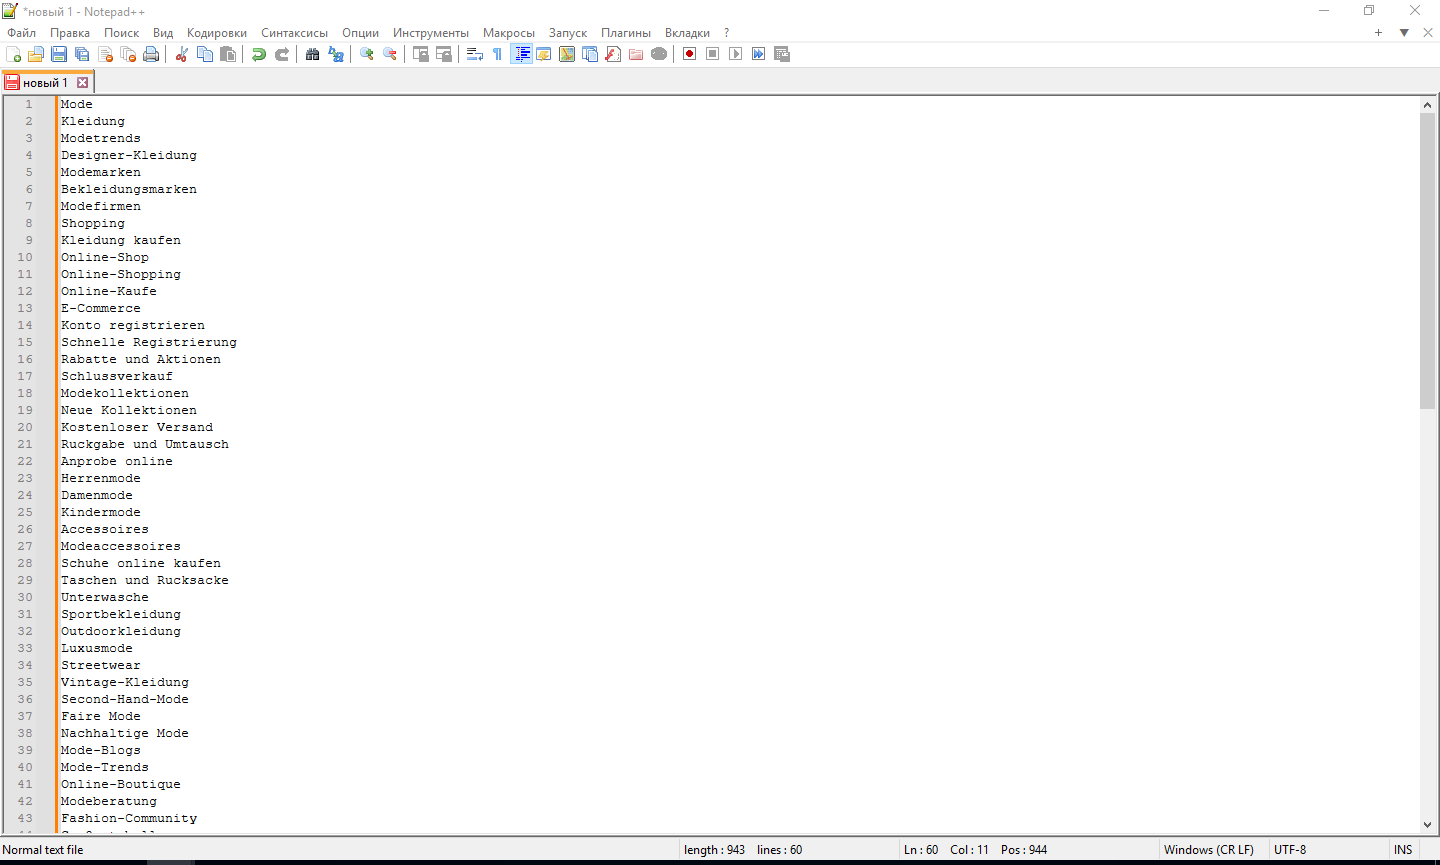This screenshot has width=1440, height=865.
Task: Open the Плагины menu
Action: [626, 33]
